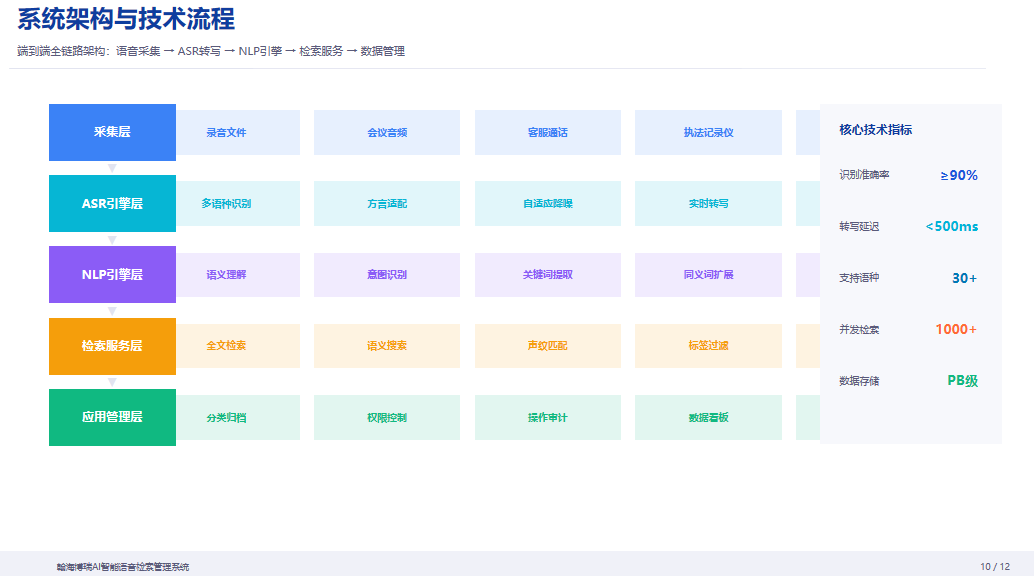This screenshot has width=1034, height=576.
Task: Select the 操作审计 card
Action: [548, 418]
